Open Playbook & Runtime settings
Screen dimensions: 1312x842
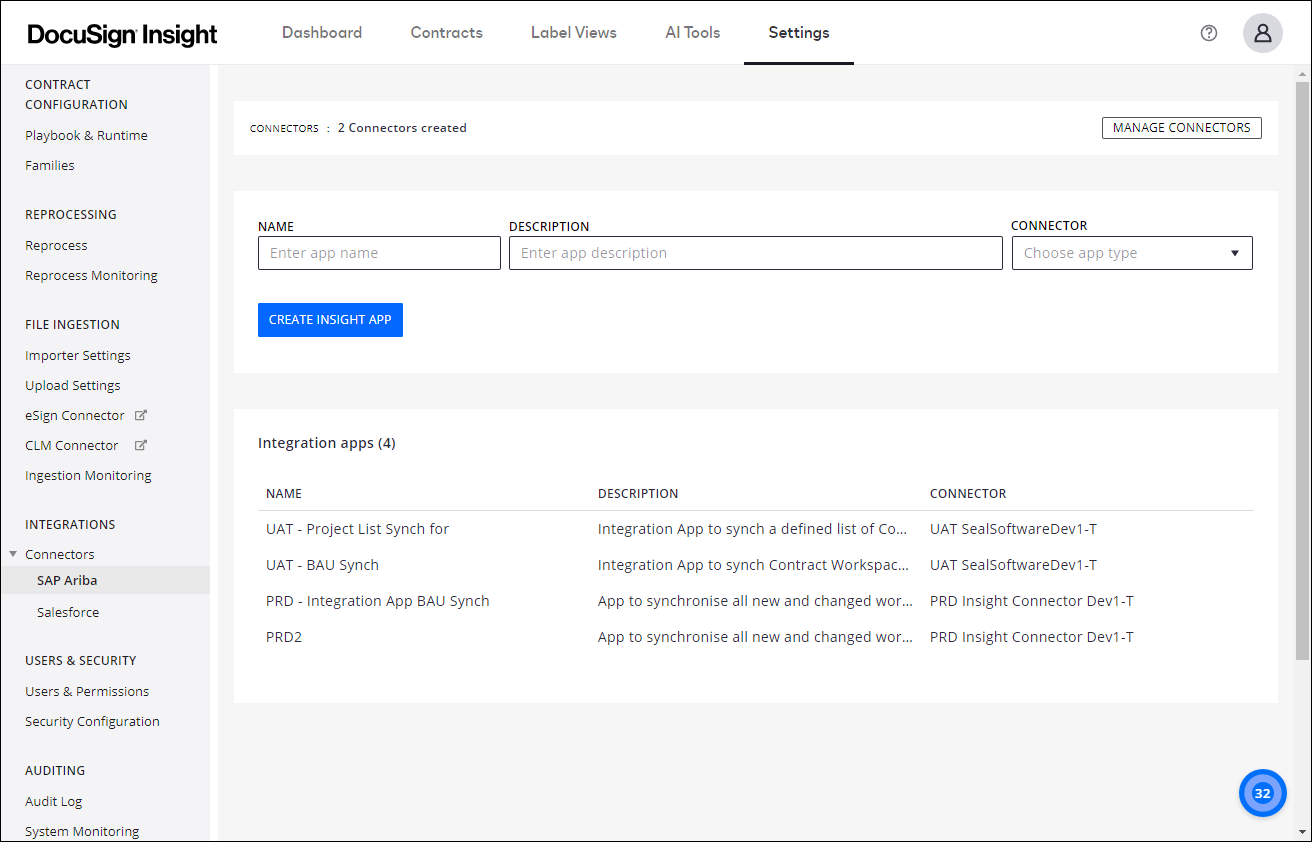86,135
